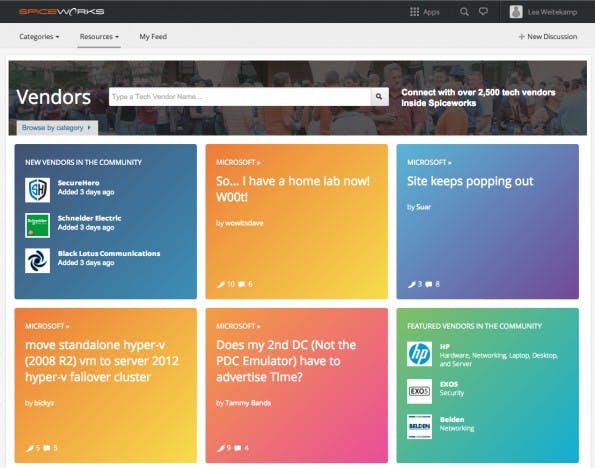This screenshot has height=468, width=595.
Task: Click comment bubble icon on home lab card
Action: (x=241, y=284)
